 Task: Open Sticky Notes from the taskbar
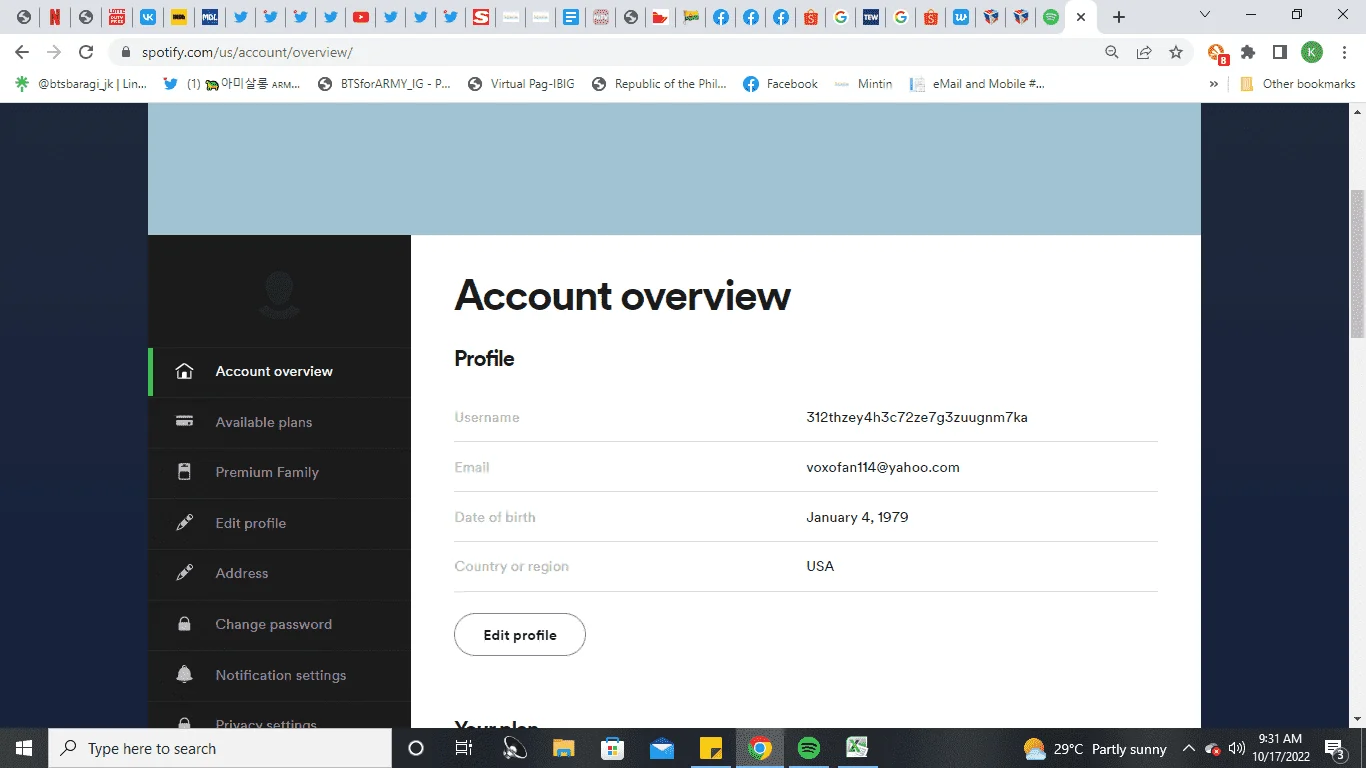tap(710, 748)
